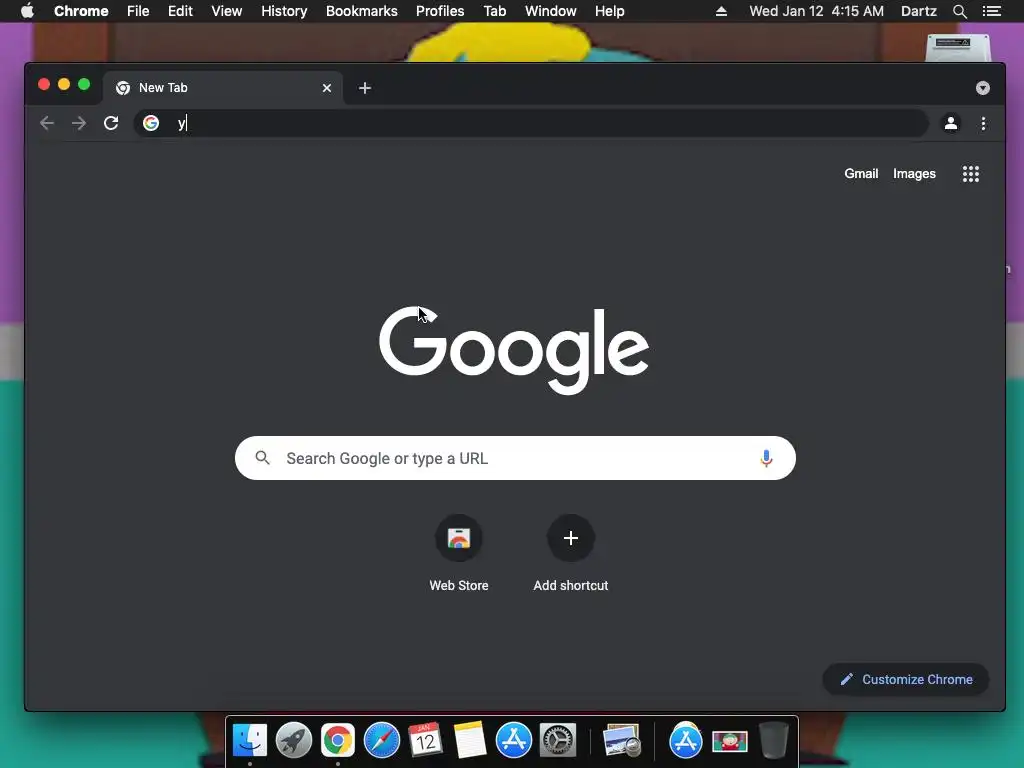This screenshot has height=768, width=1024.
Task: Open Calendar from the Dock
Action: (x=425, y=741)
